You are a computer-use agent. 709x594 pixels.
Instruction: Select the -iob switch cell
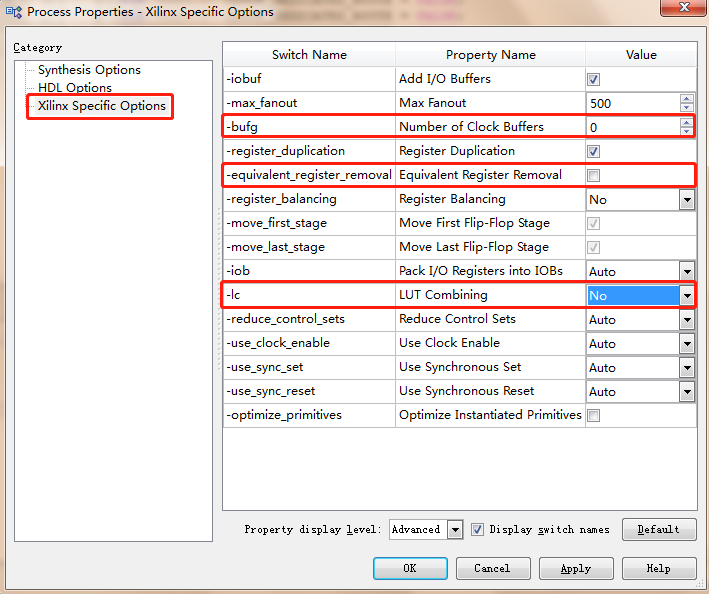tap(309, 271)
